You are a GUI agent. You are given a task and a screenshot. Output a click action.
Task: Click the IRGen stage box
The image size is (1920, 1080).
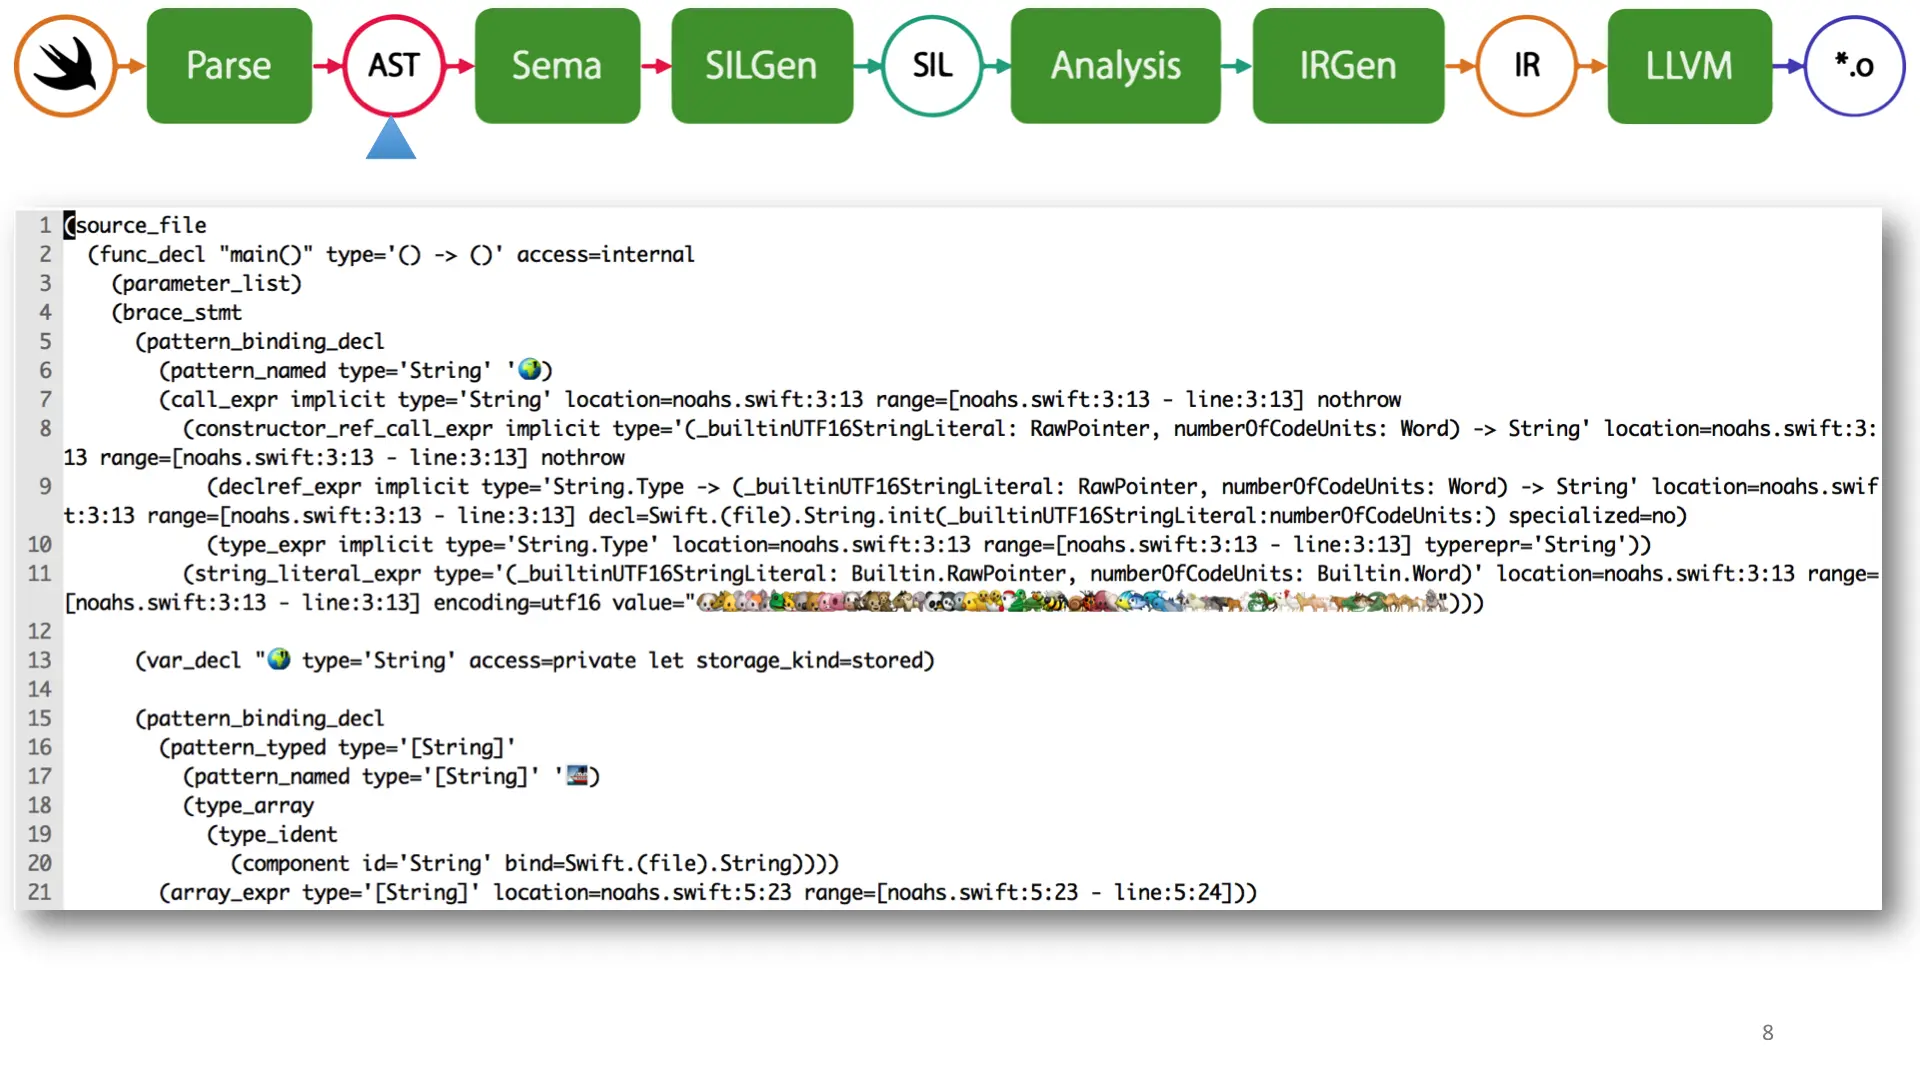[x=1347, y=66]
